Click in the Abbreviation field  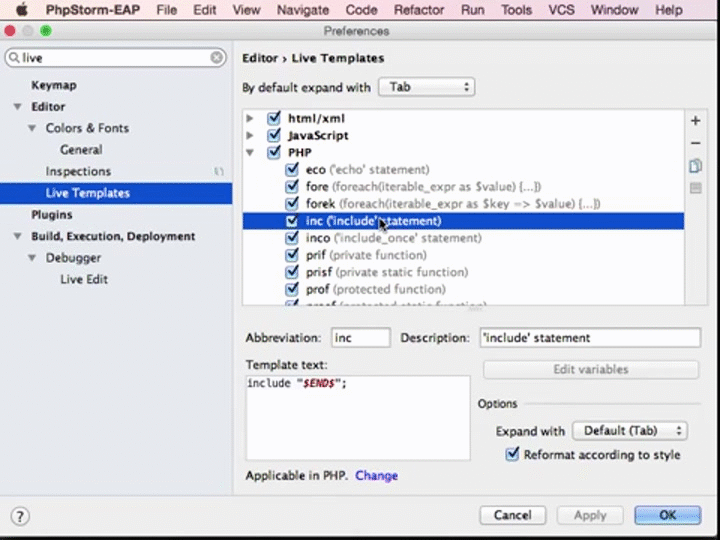[361, 338]
